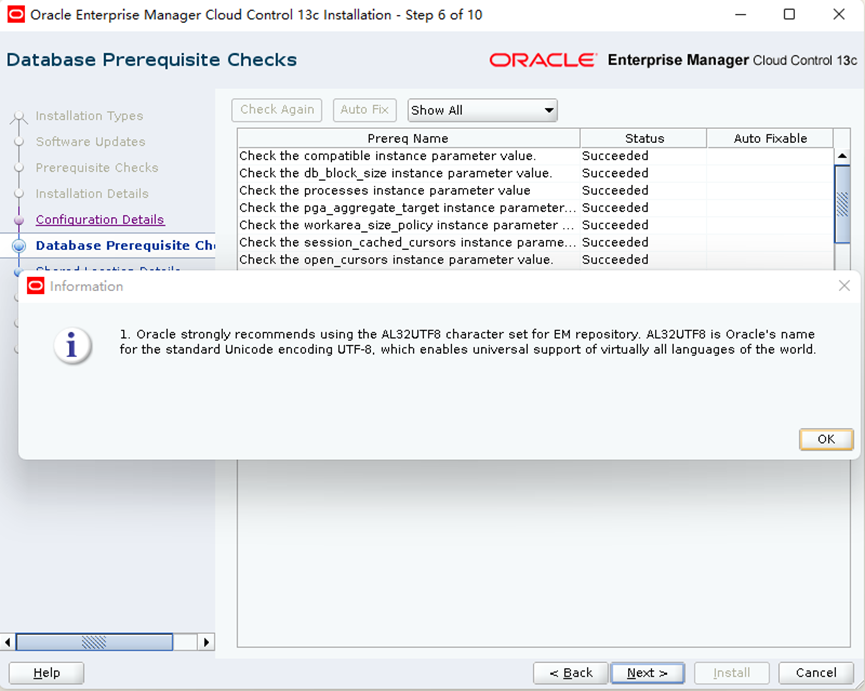Image resolution: width=865 pixels, height=691 pixels.
Task: Select the Installation Details step
Action: coord(92,194)
